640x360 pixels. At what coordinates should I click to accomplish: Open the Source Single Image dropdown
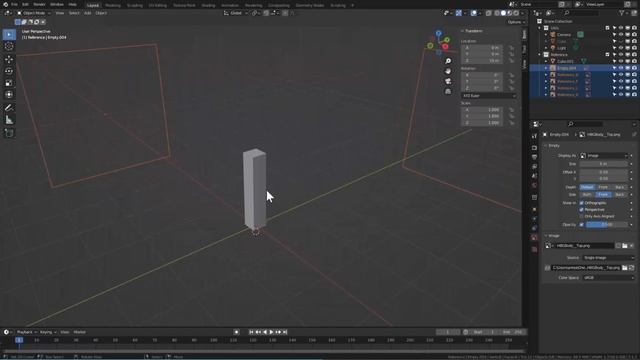point(608,258)
